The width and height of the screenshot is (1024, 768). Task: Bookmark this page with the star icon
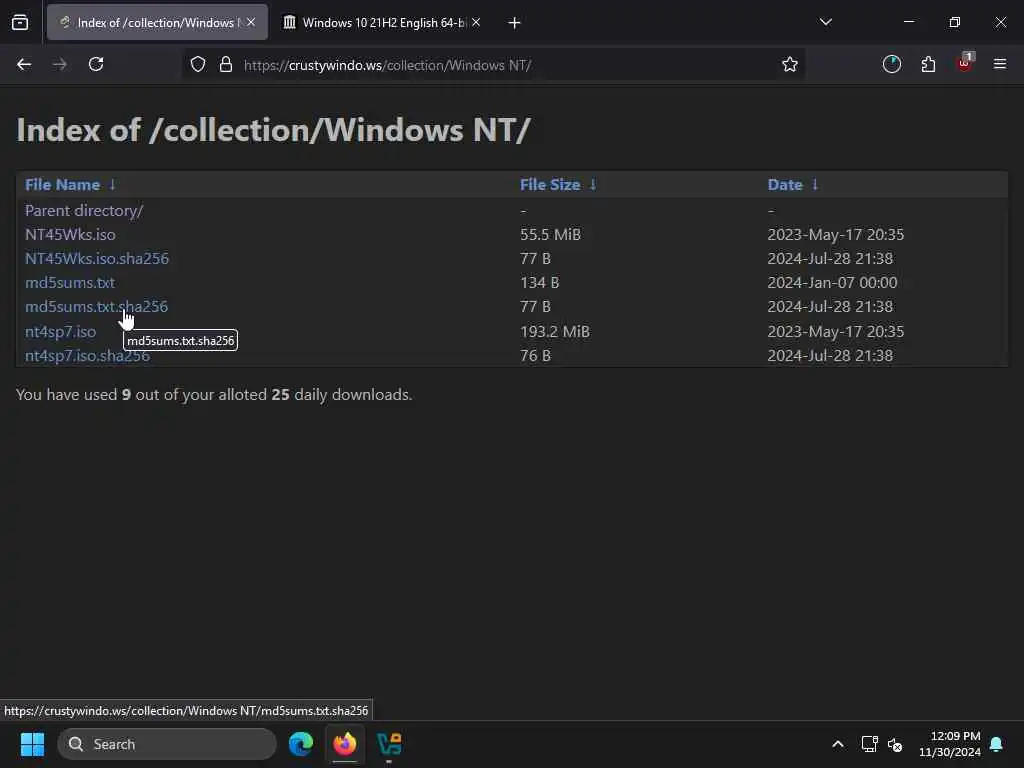(x=790, y=64)
